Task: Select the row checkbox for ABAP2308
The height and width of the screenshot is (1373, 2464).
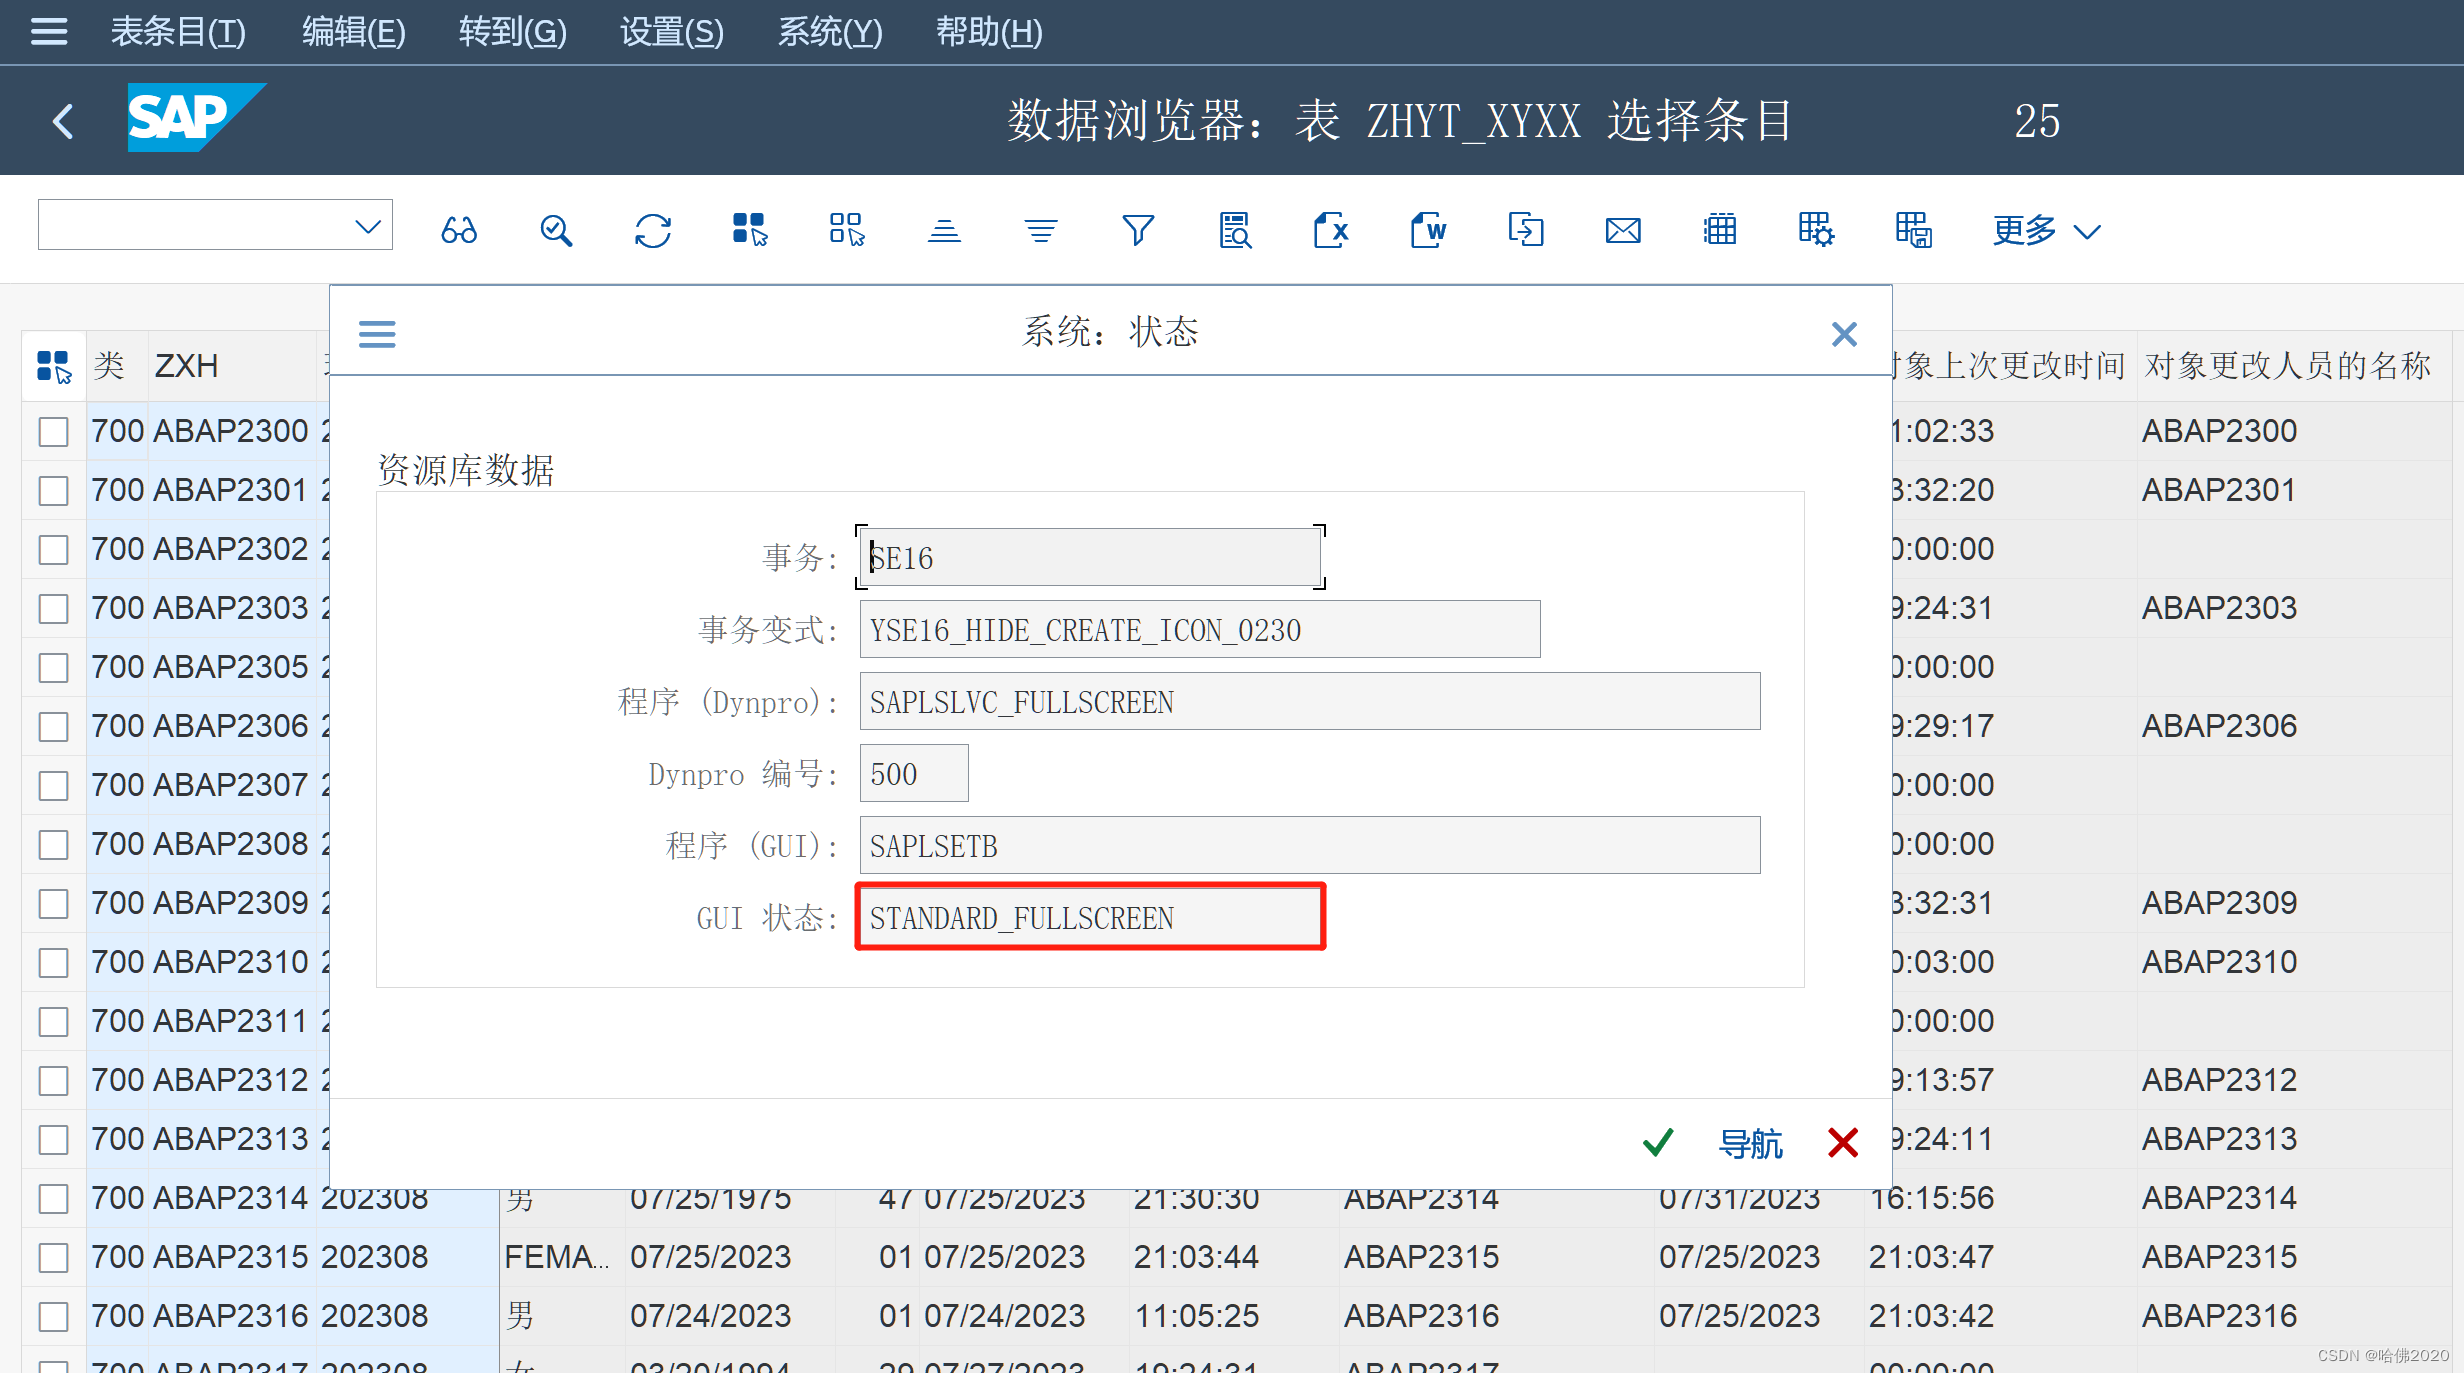Action: click(54, 845)
